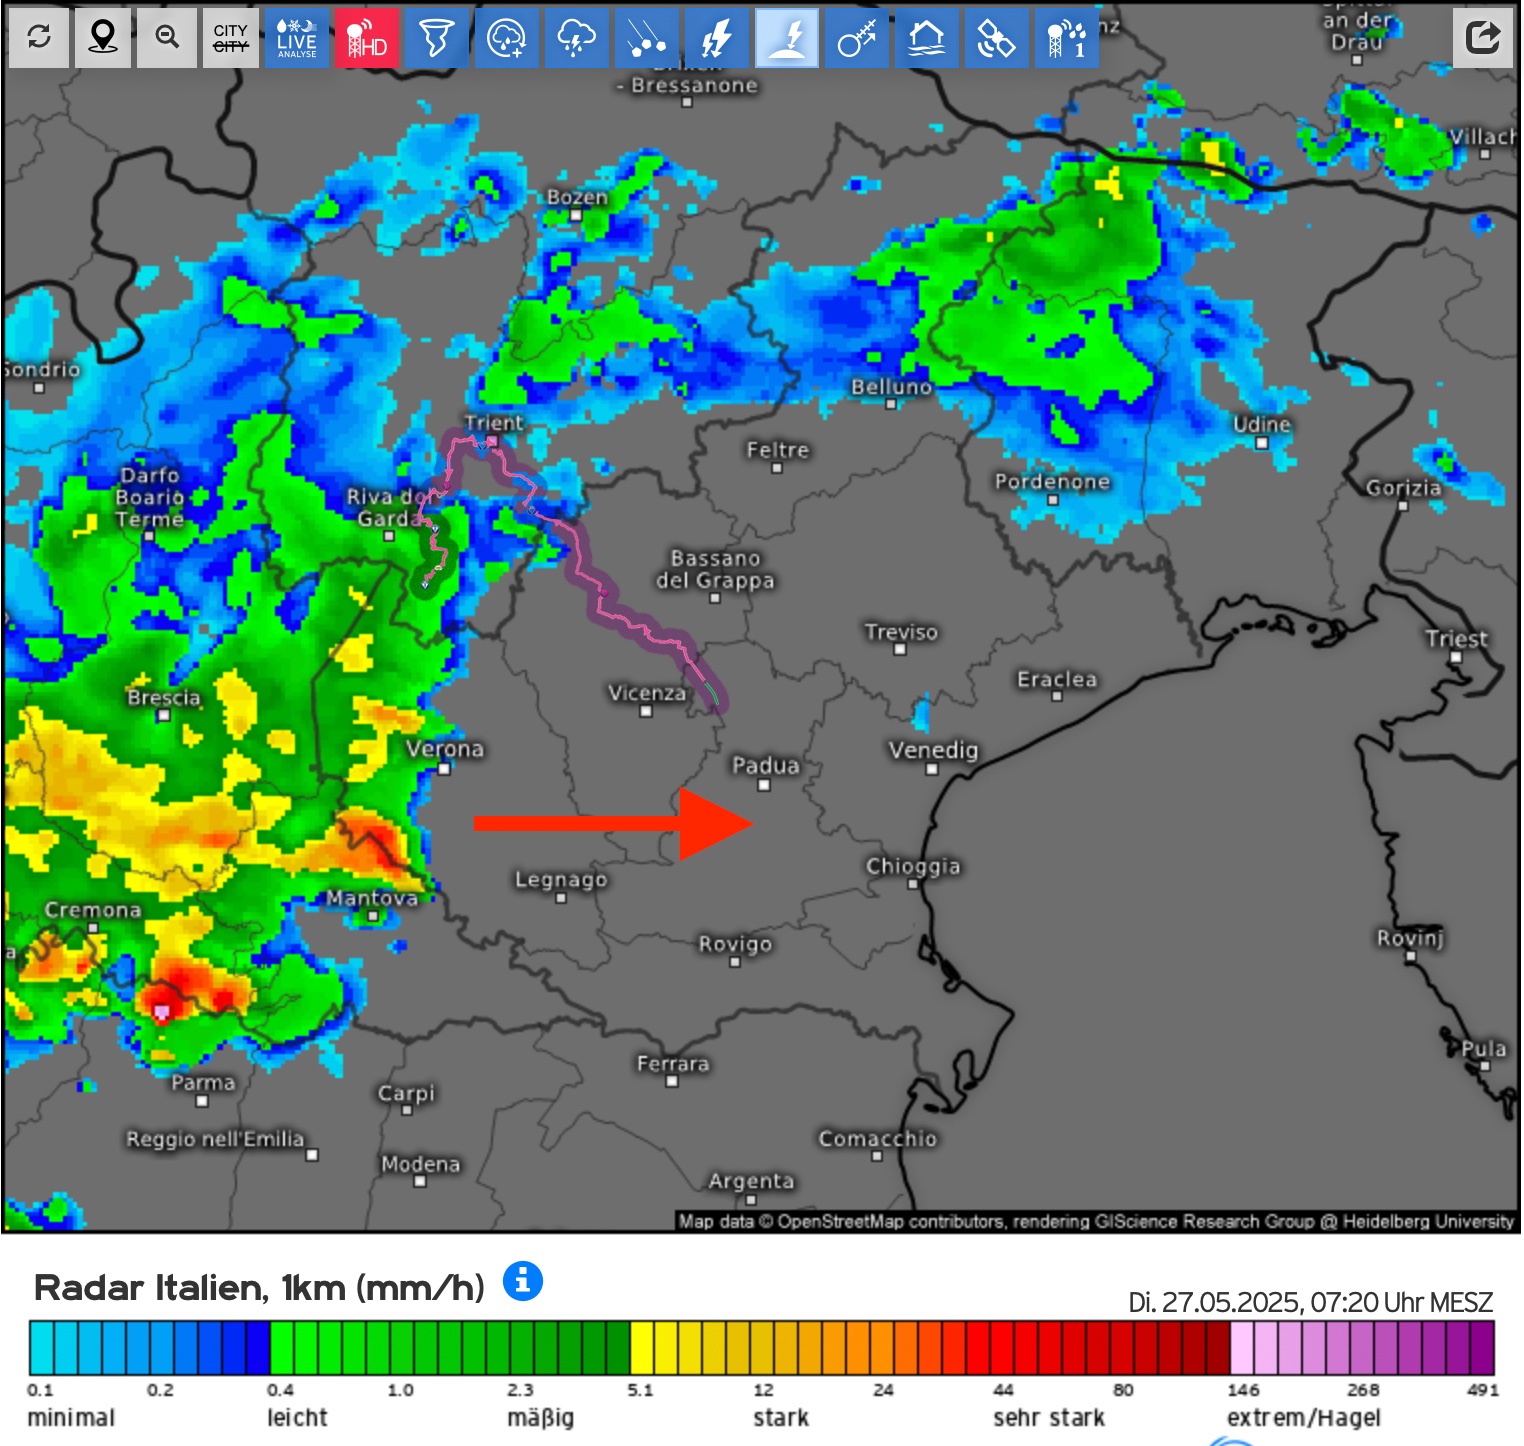This screenshot has height=1446, width=1524.
Task: Click the Mantova city label
Action: click(372, 898)
